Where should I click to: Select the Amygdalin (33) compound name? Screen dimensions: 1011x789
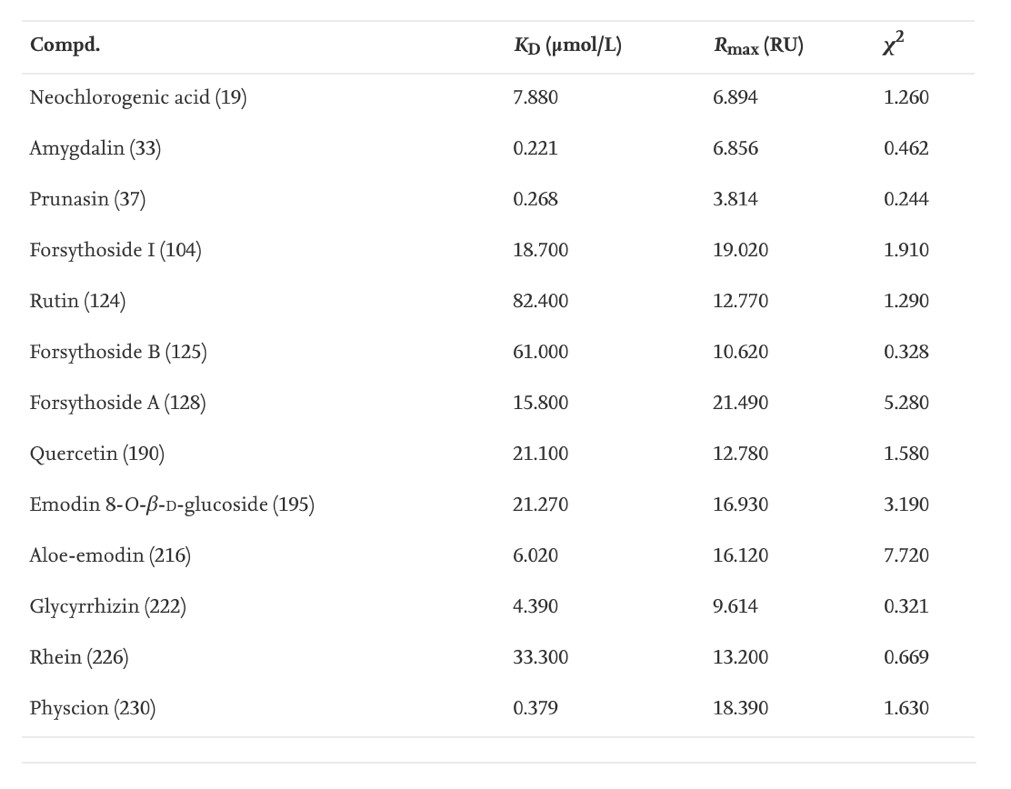pos(95,149)
